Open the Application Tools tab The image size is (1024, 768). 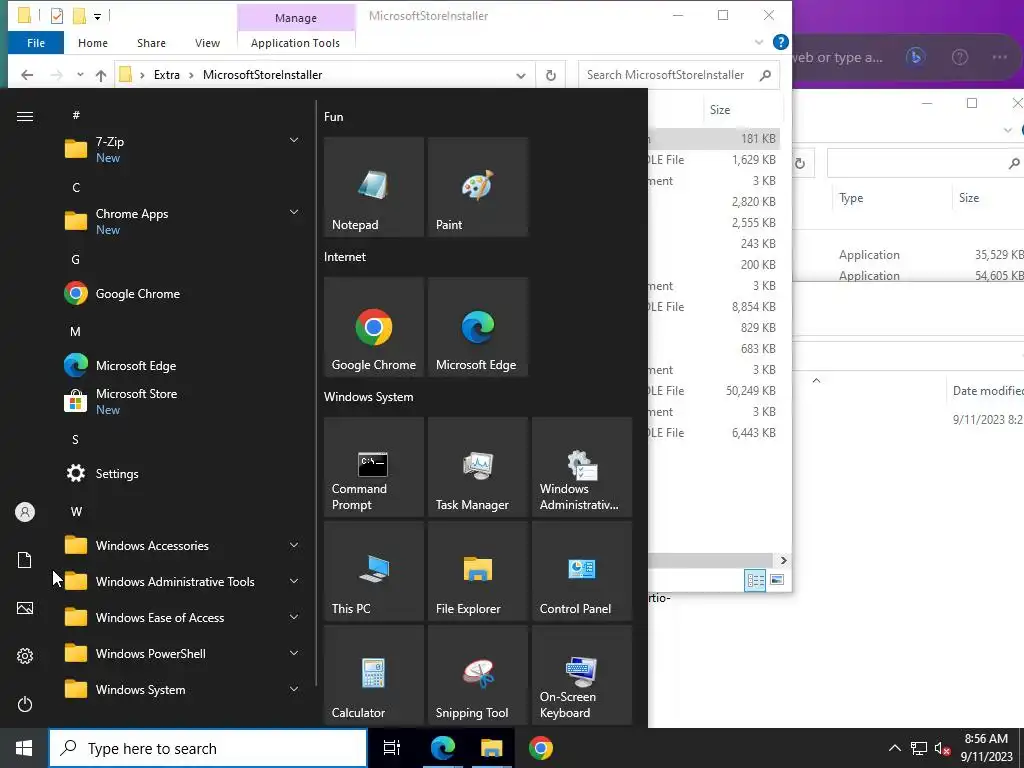pos(295,43)
